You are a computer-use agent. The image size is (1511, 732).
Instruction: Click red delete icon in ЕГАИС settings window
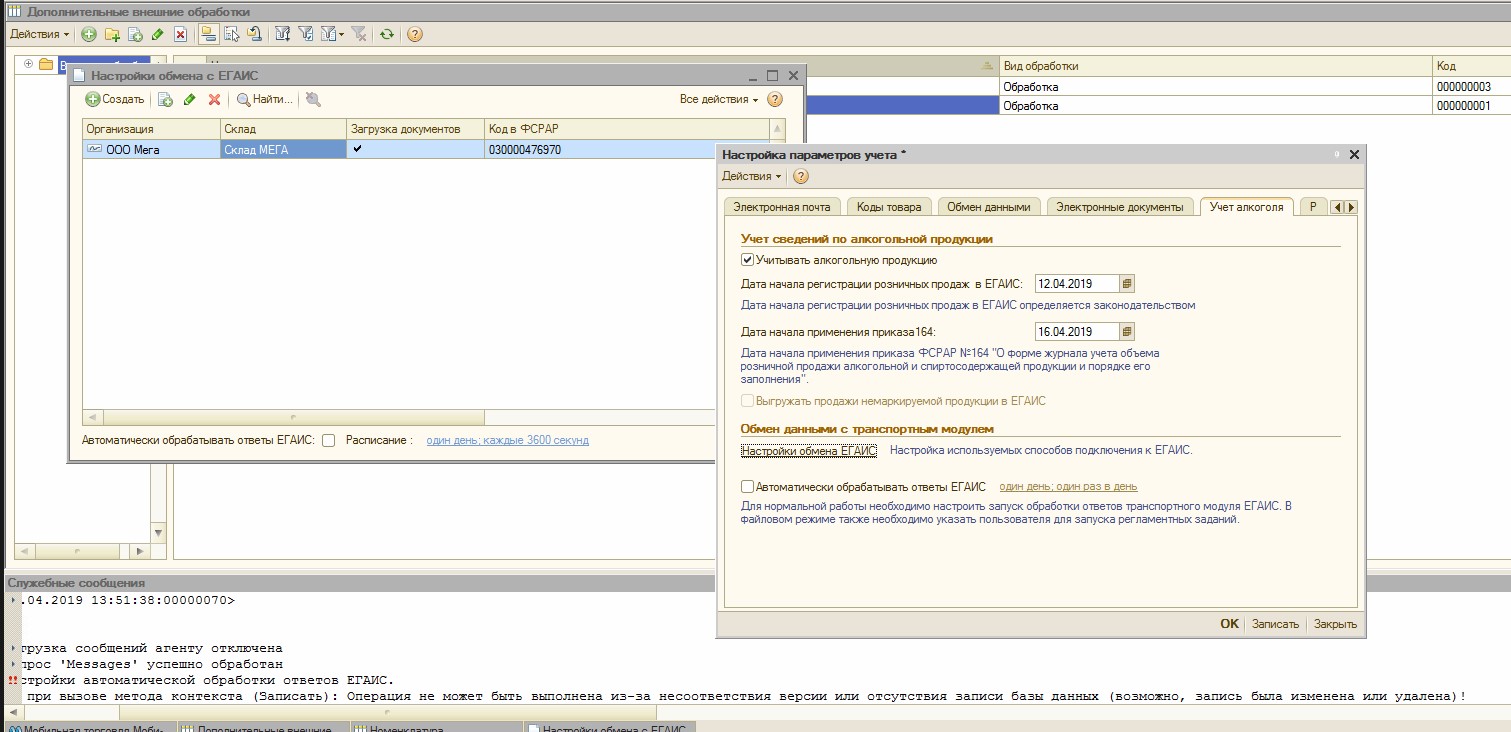[x=213, y=99]
